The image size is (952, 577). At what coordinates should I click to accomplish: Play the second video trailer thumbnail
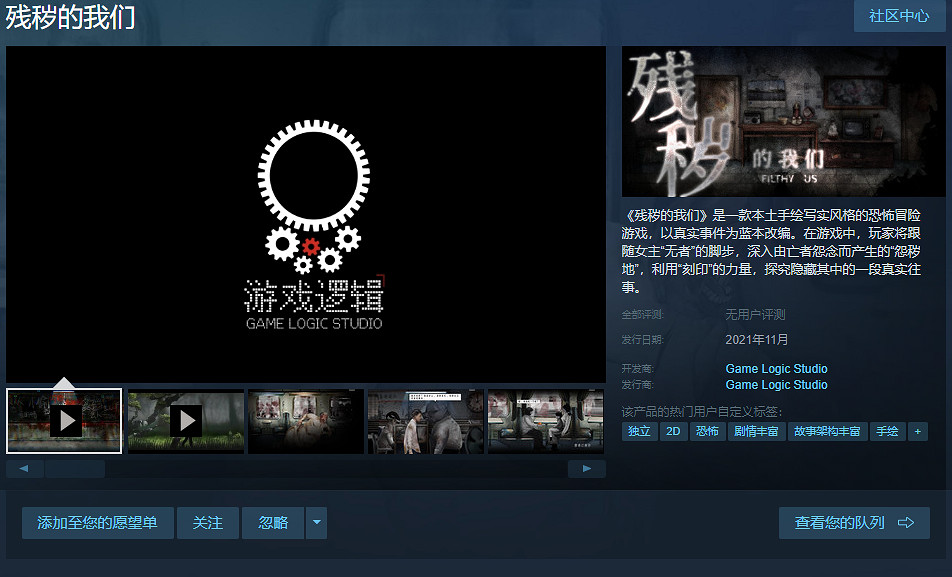click(185, 420)
